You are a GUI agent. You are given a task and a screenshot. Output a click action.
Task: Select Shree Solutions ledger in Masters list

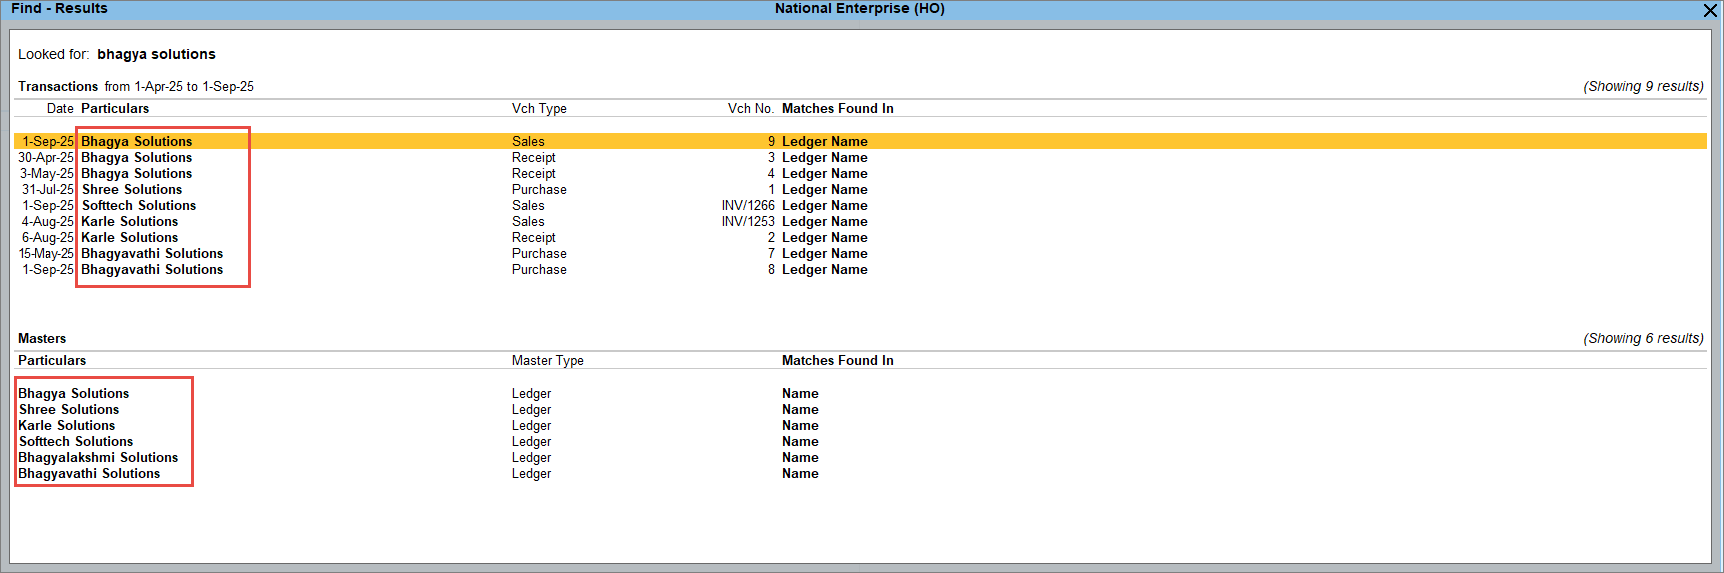68,410
